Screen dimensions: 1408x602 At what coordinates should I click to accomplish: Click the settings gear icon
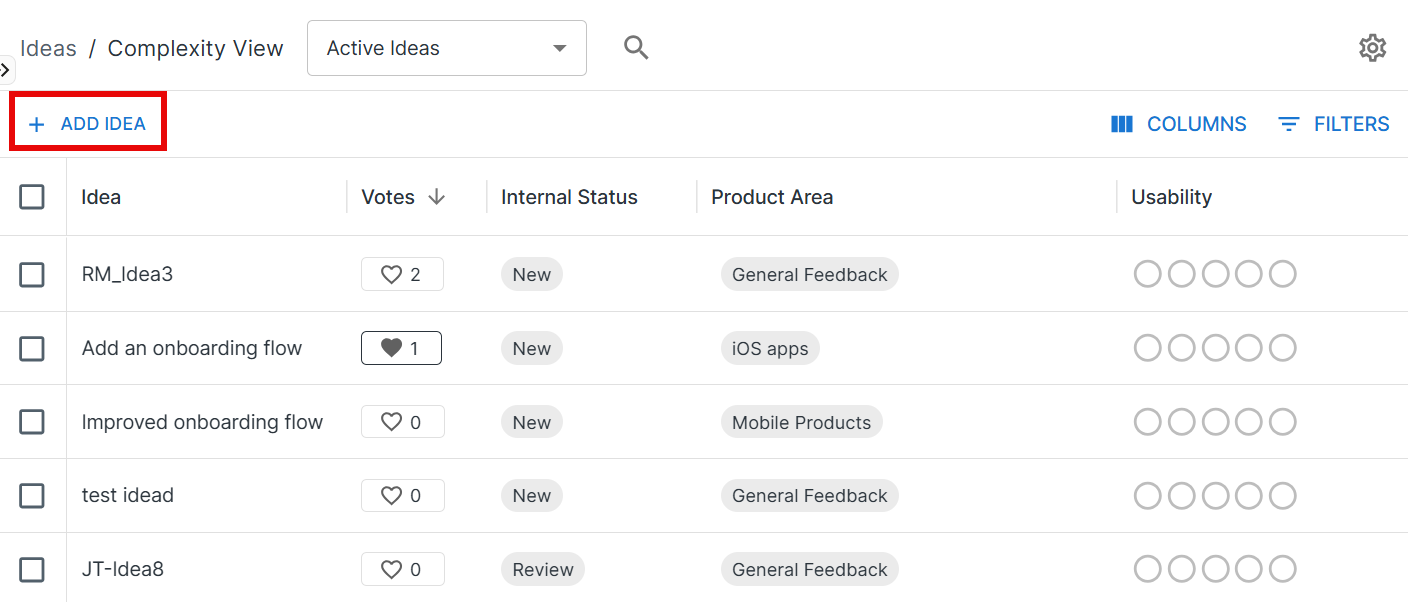(x=1373, y=47)
